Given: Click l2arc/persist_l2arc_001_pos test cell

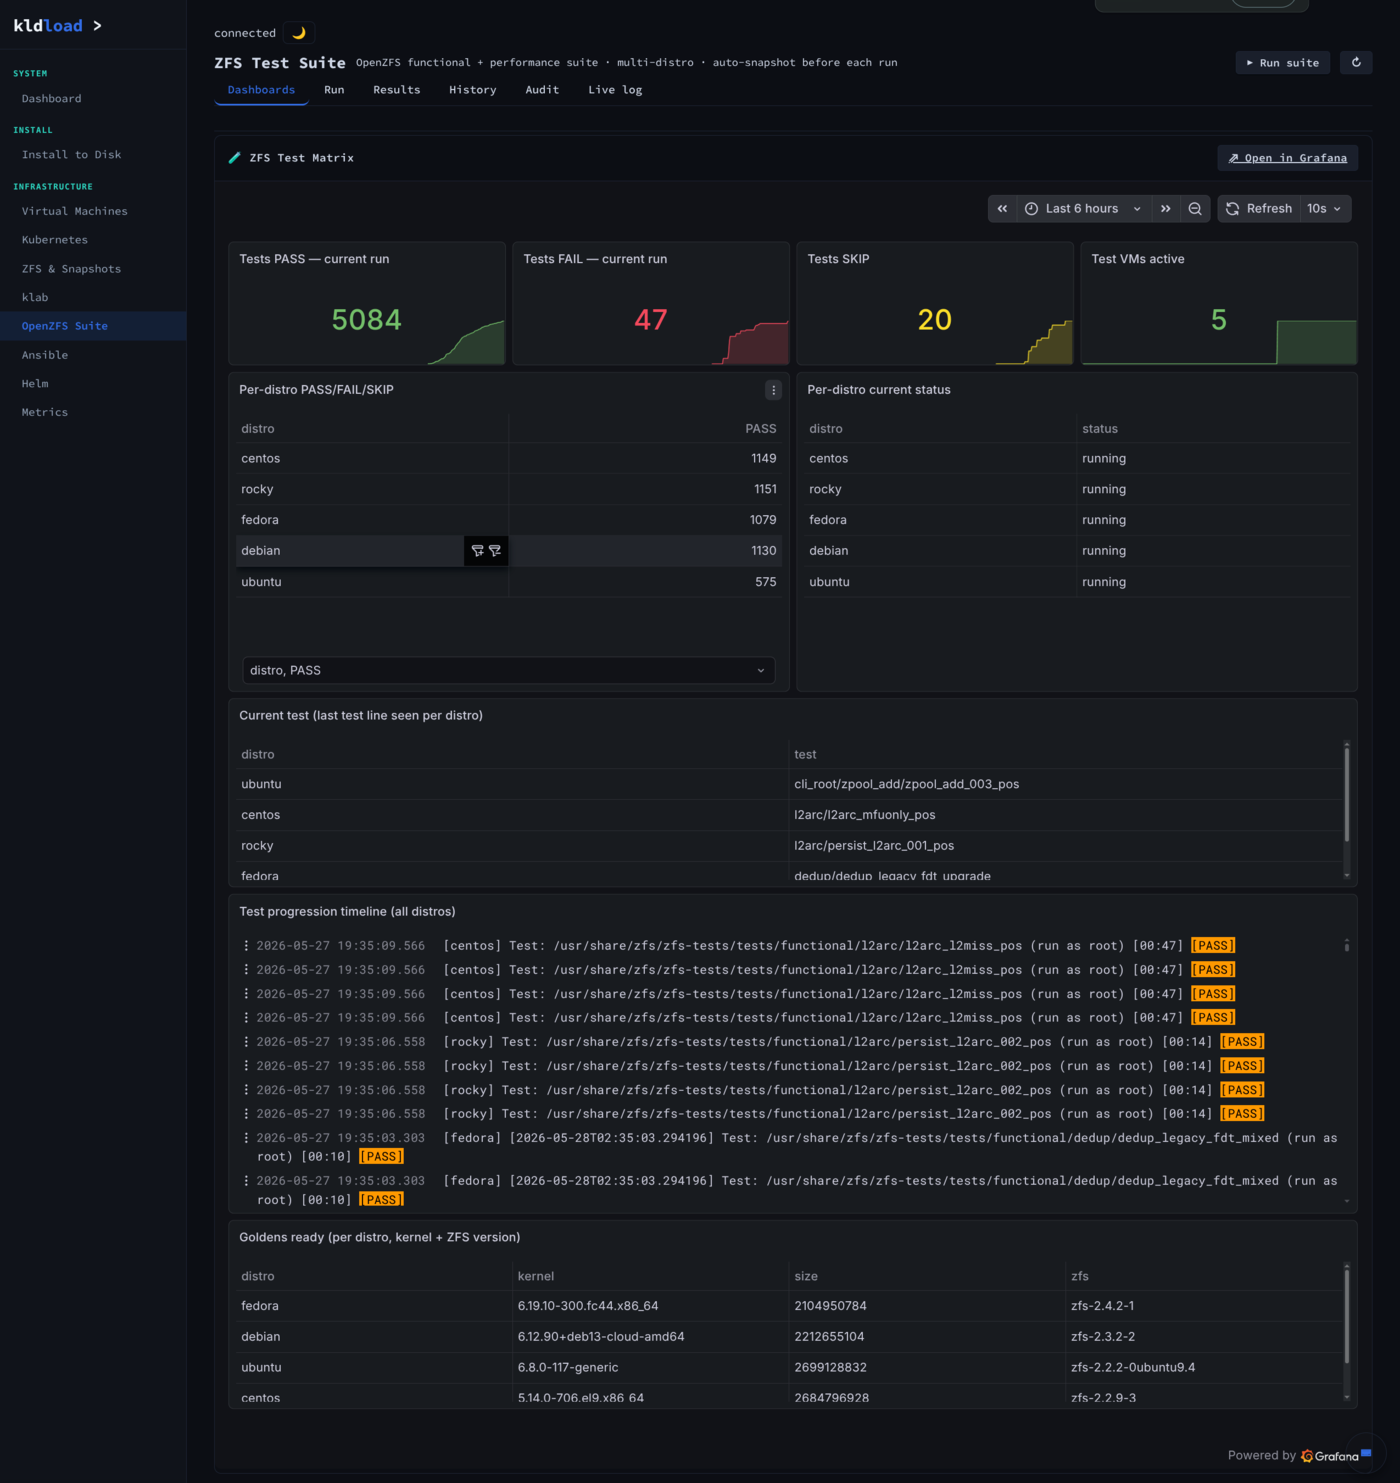Looking at the screenshot, I should click(874, 846).
